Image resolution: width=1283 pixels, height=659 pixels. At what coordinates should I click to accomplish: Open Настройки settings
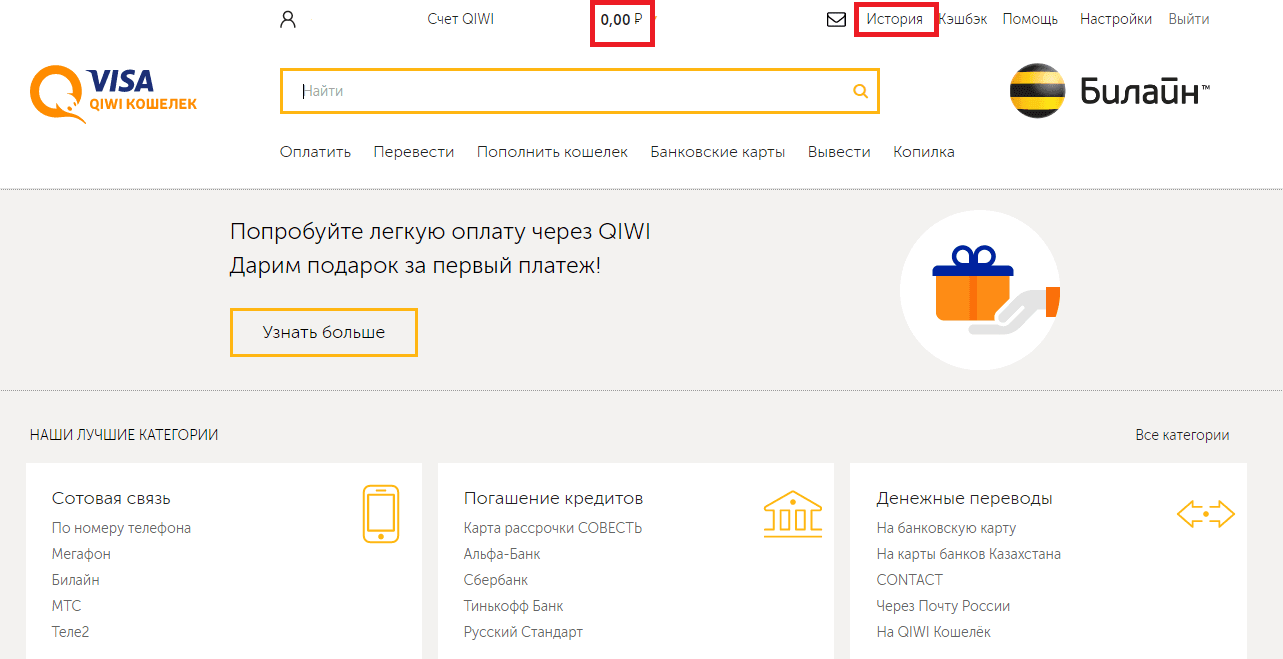pyautogui.click(x=1116, y=19)
